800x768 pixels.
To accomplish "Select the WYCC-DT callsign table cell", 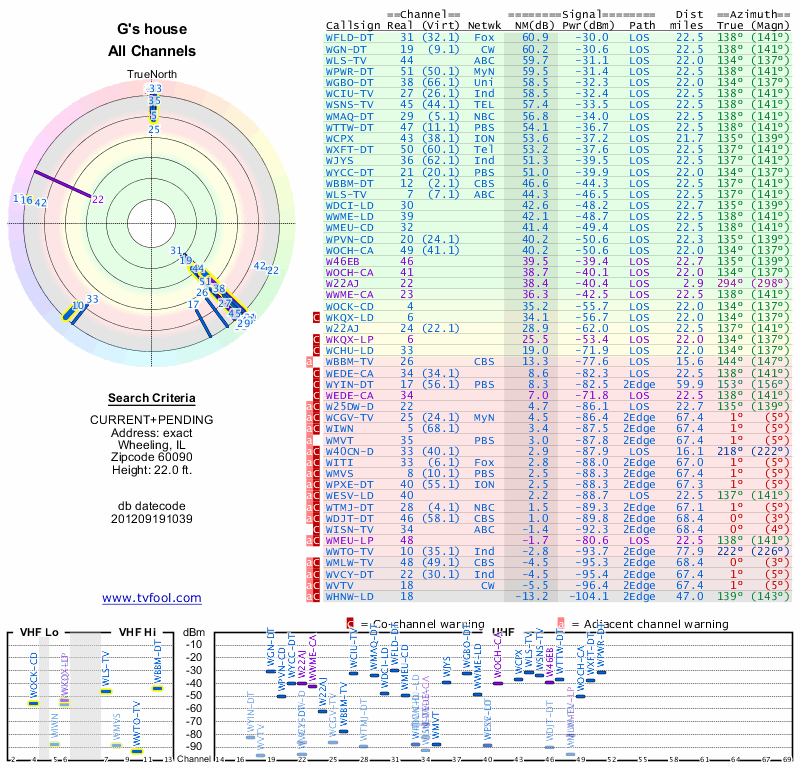I will 349,172.
